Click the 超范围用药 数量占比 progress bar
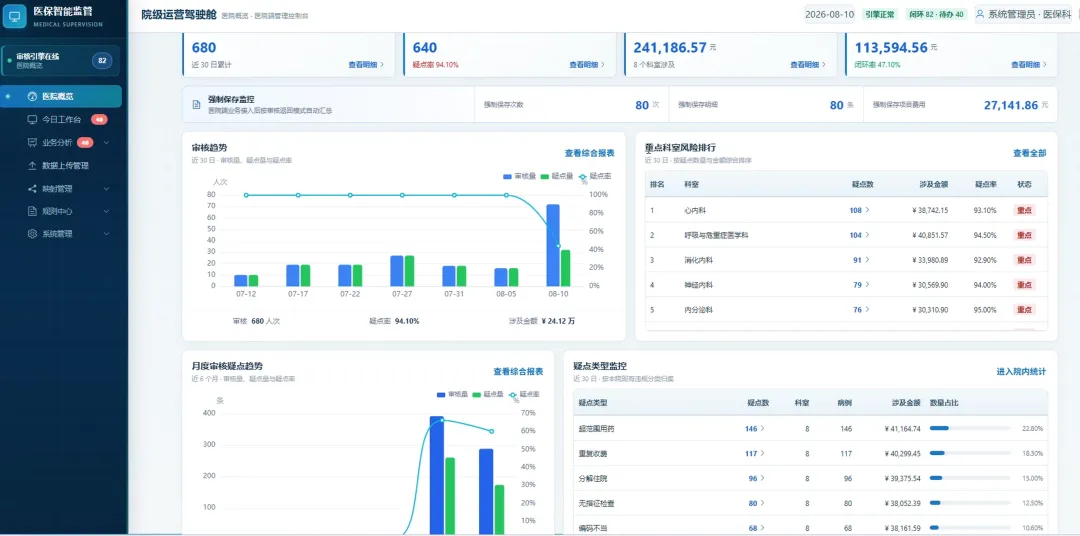 [x=970, y=429]
